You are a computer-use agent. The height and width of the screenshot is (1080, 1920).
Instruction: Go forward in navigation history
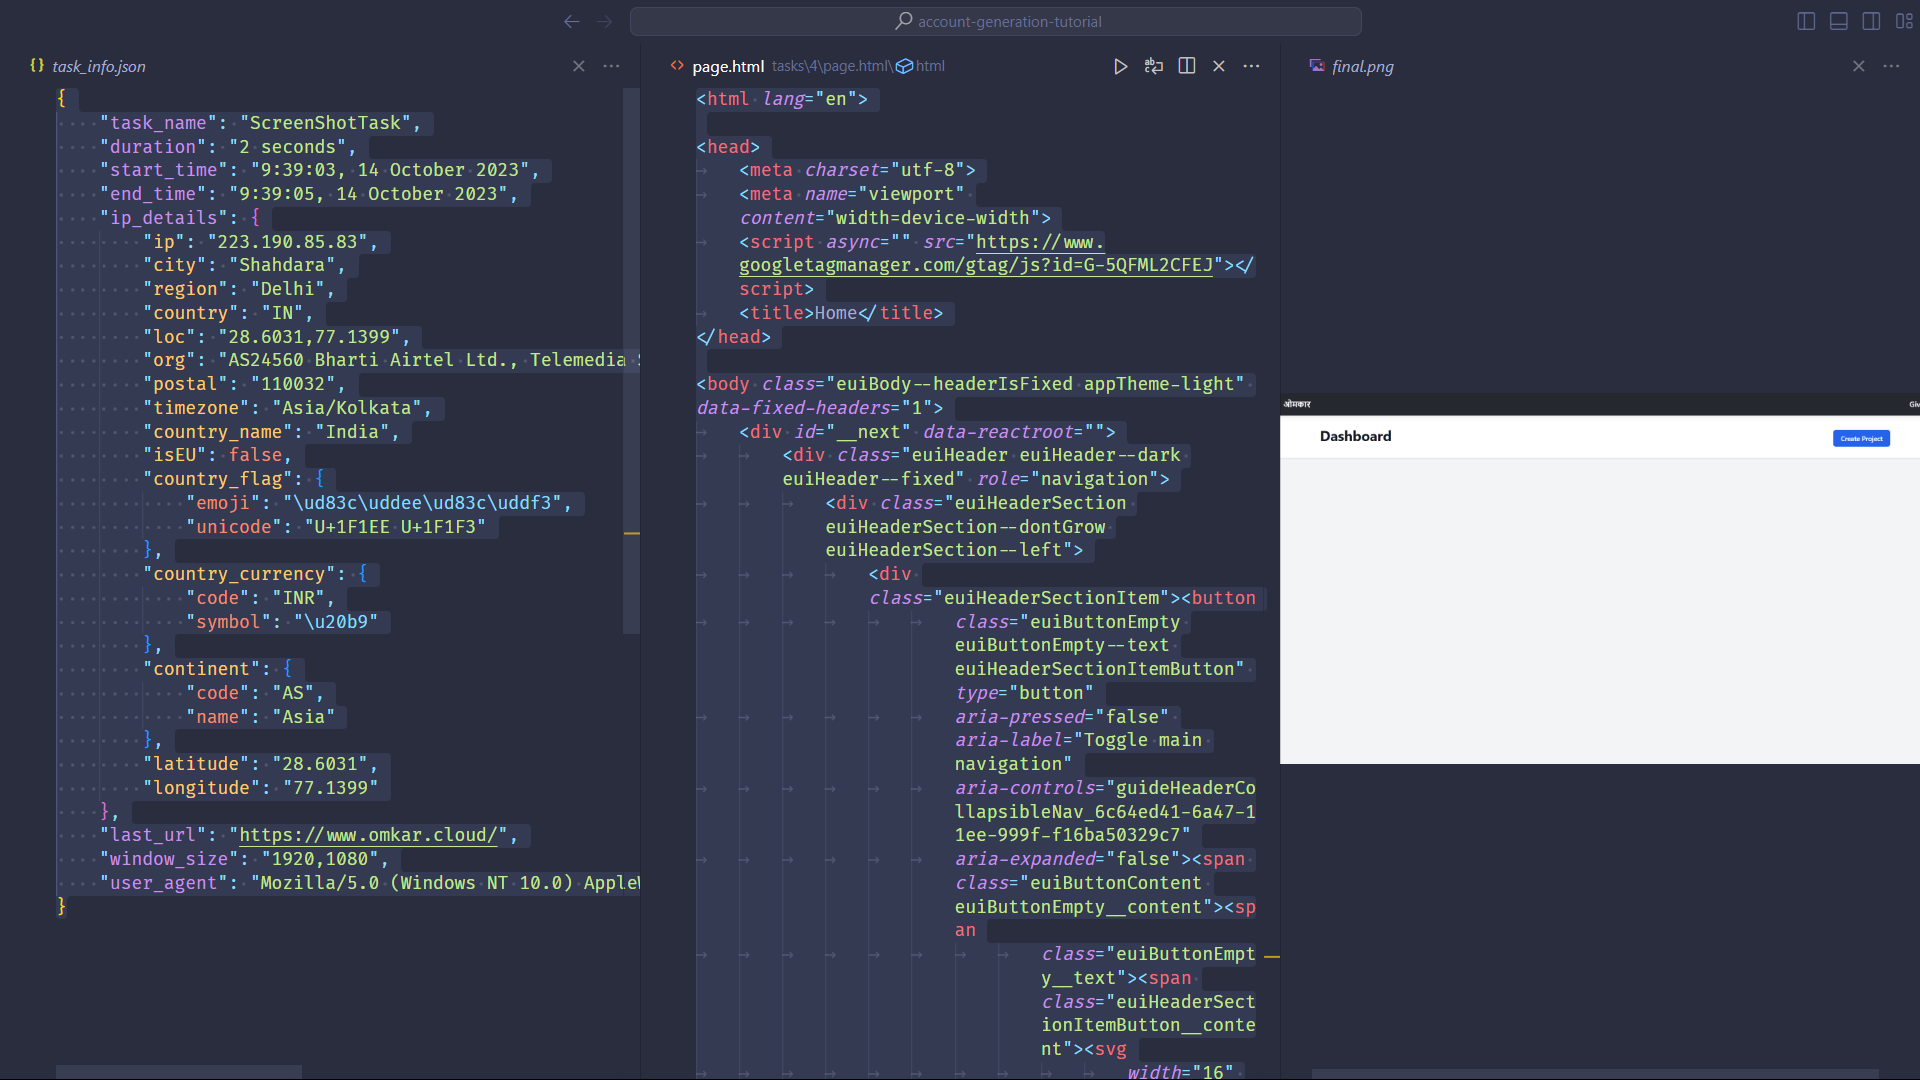[x=604, y=21]
